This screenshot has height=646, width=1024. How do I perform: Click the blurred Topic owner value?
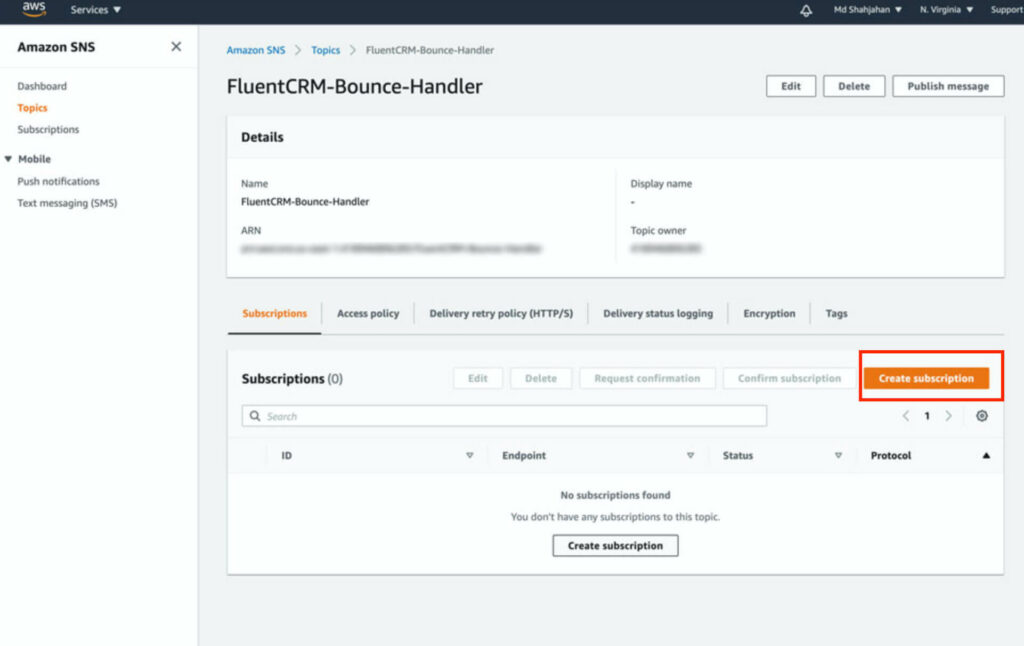(665, 248)
